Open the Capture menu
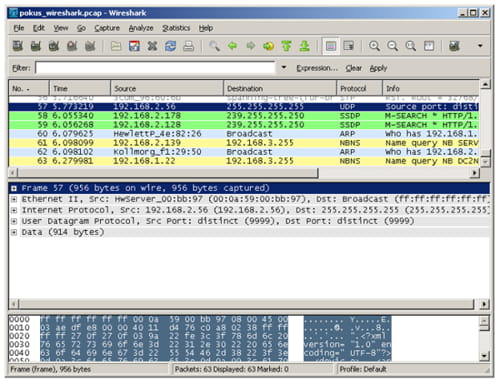The width and height of the screenshot is (500, 384). pos(107,28)
